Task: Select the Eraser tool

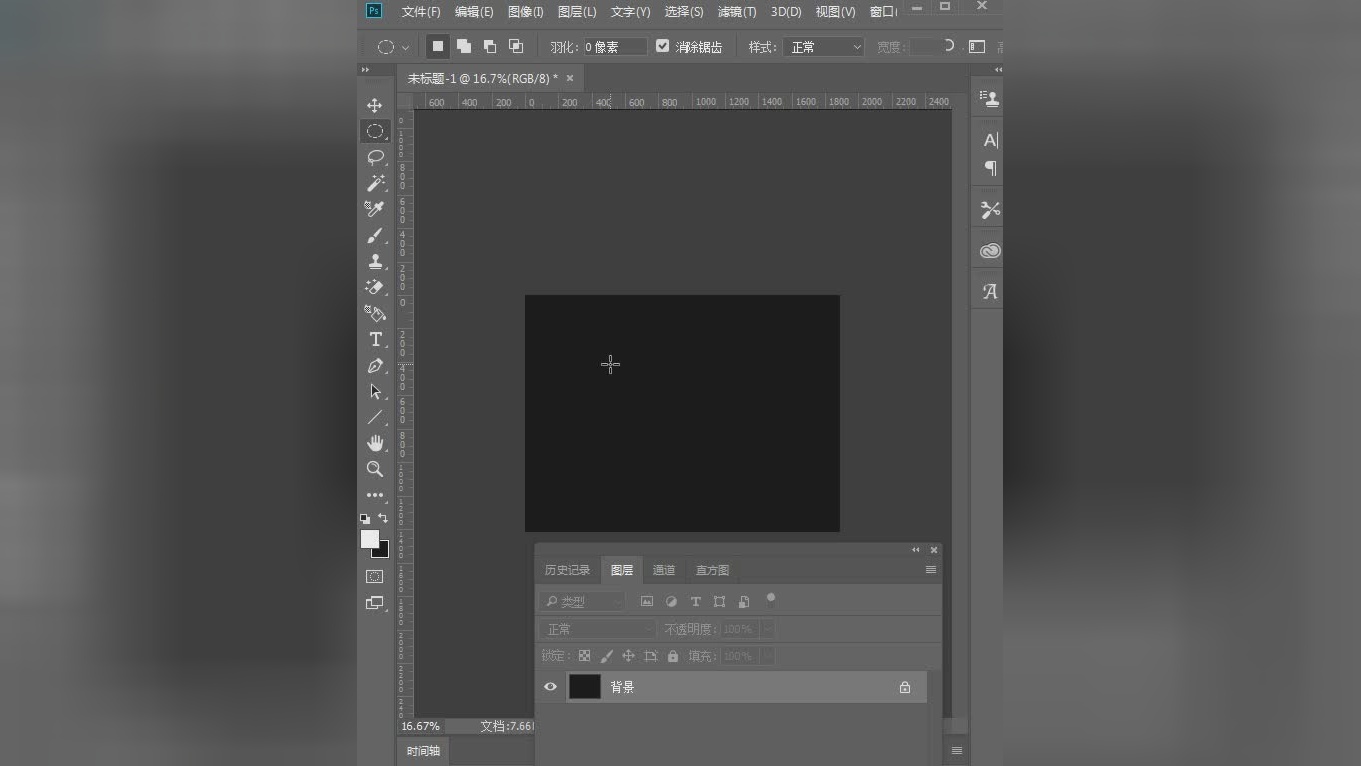Action: 375,287
